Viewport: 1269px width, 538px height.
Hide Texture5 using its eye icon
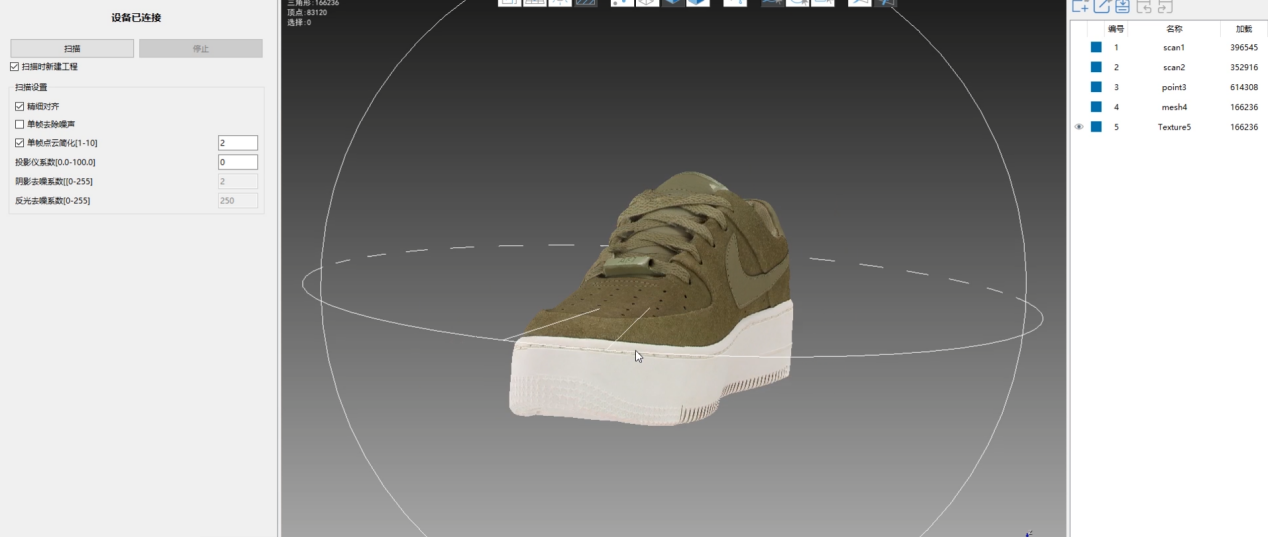(x=1079, y=127)
